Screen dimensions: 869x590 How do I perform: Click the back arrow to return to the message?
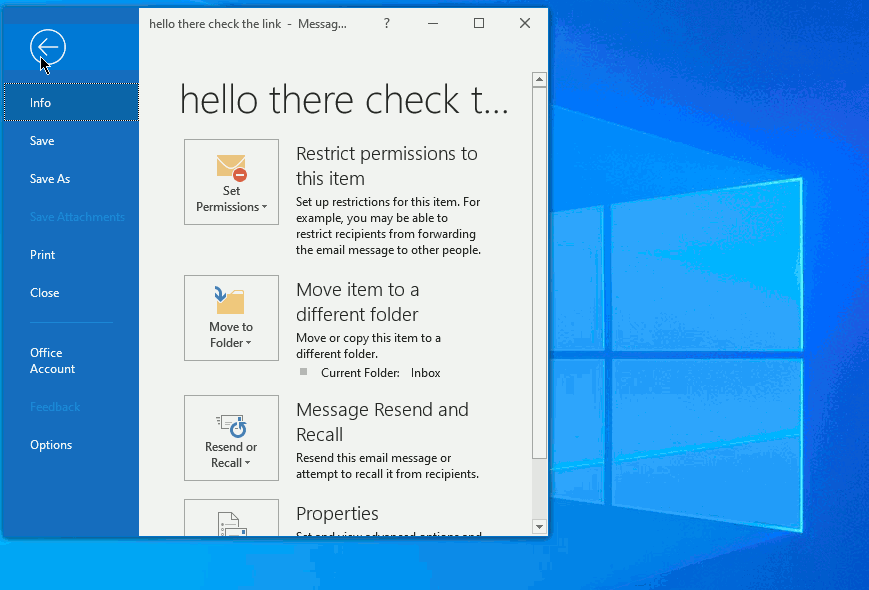[47, 47]
